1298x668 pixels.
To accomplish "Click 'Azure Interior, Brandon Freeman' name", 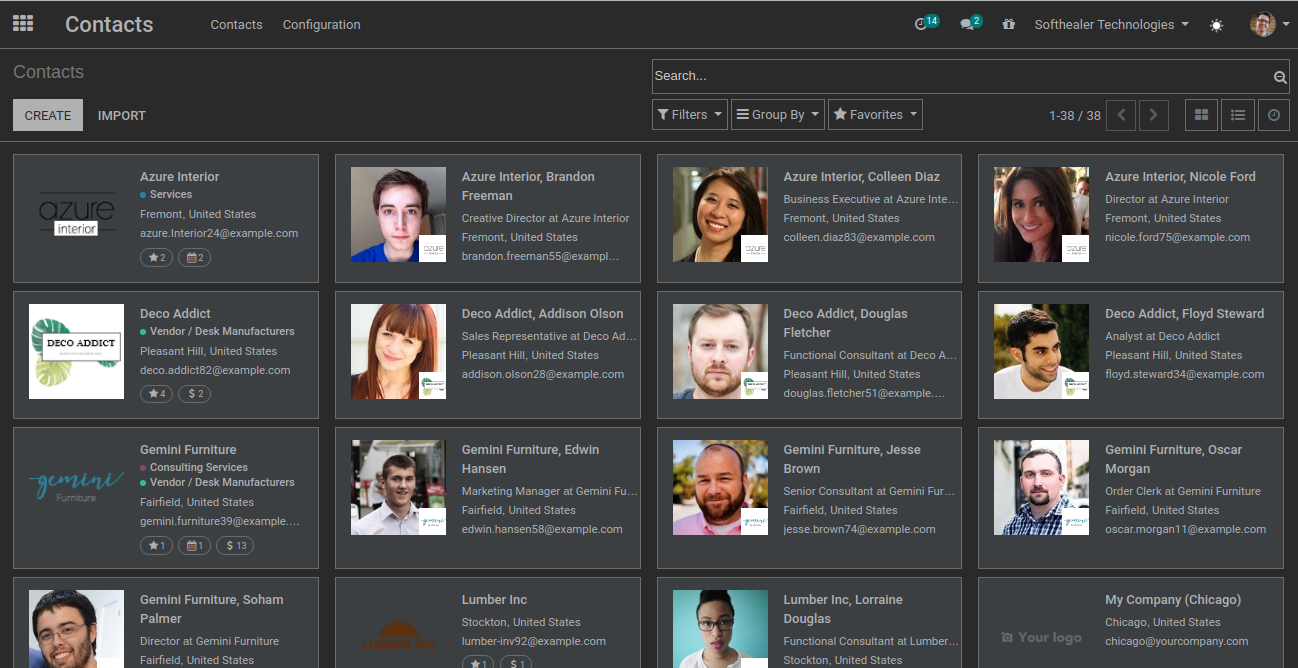I will (x=528, y=186).
